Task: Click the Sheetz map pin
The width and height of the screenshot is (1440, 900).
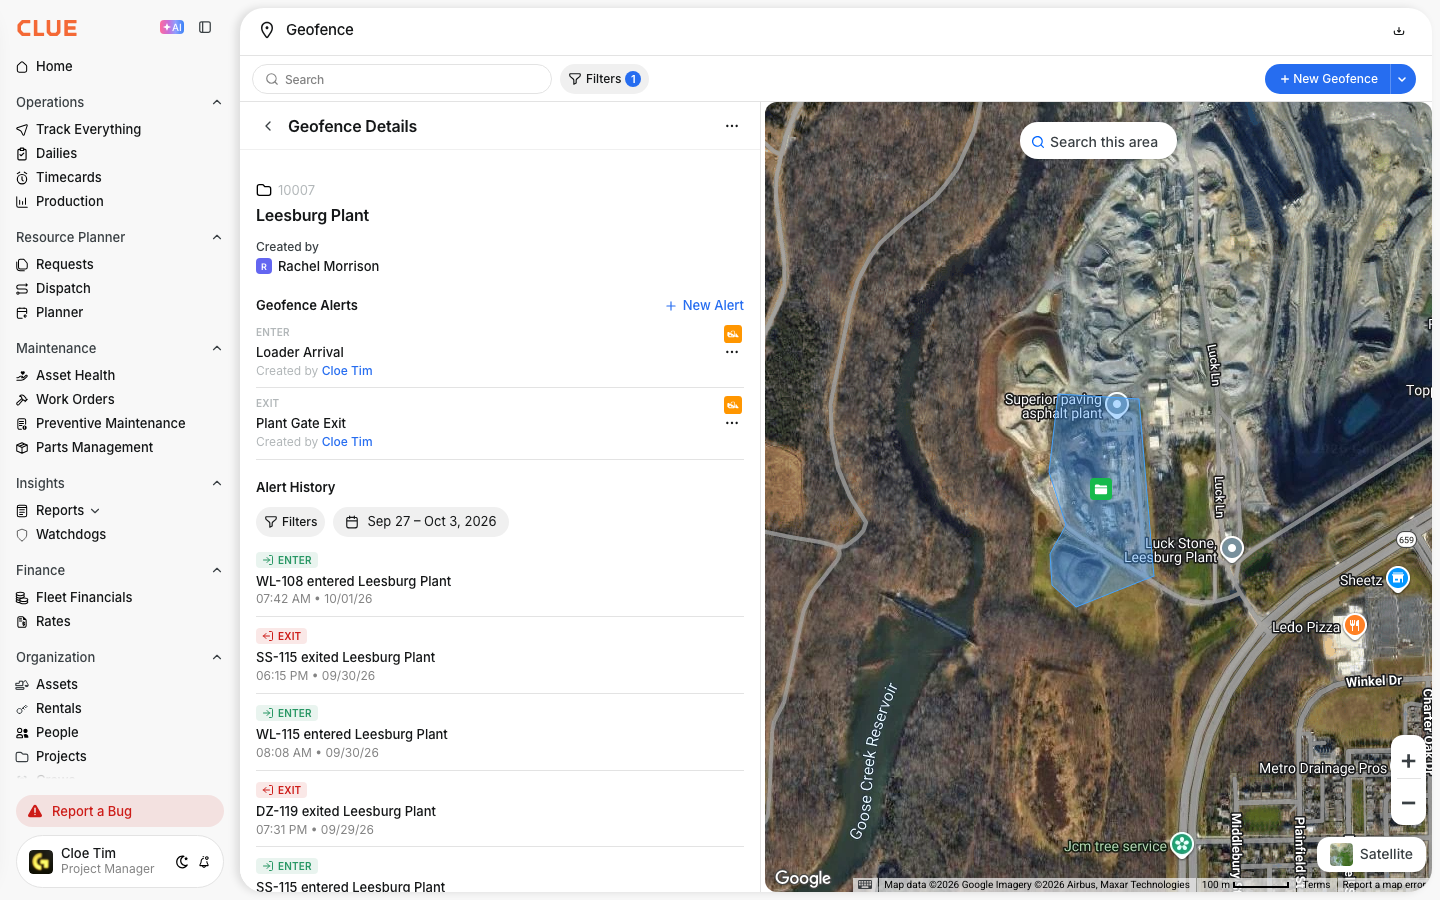Action: pyautogui.click(x=1398, y=578)
